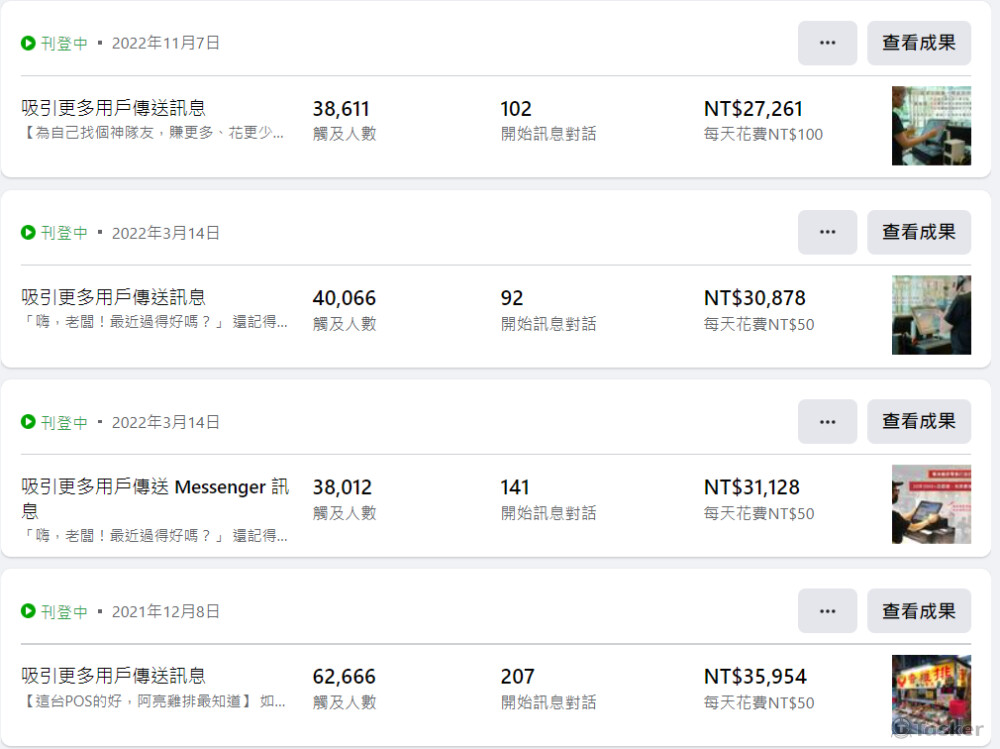Viewport: 1000px width, 749px height.
Task: Open the options (...) icon for the NT$31,128 ad
Action: (827, 421)
